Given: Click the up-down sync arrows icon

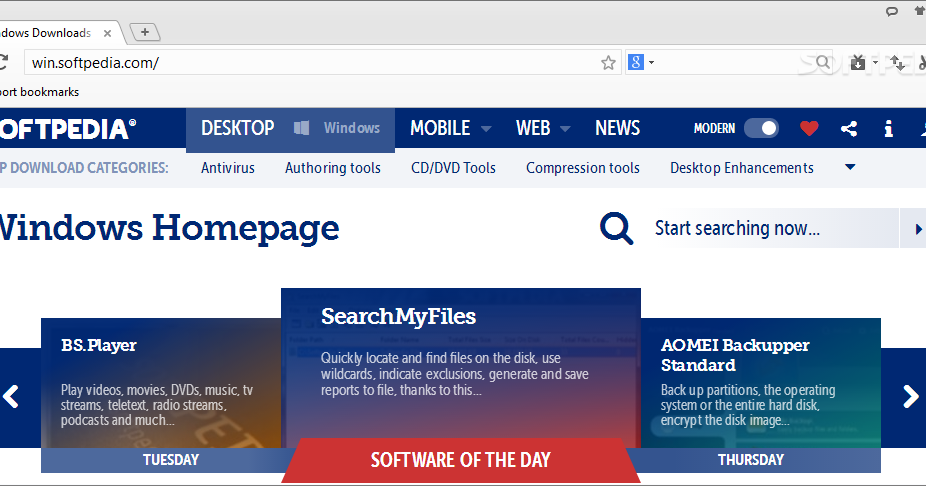Looking at the screenshot, I should [897, 62].
